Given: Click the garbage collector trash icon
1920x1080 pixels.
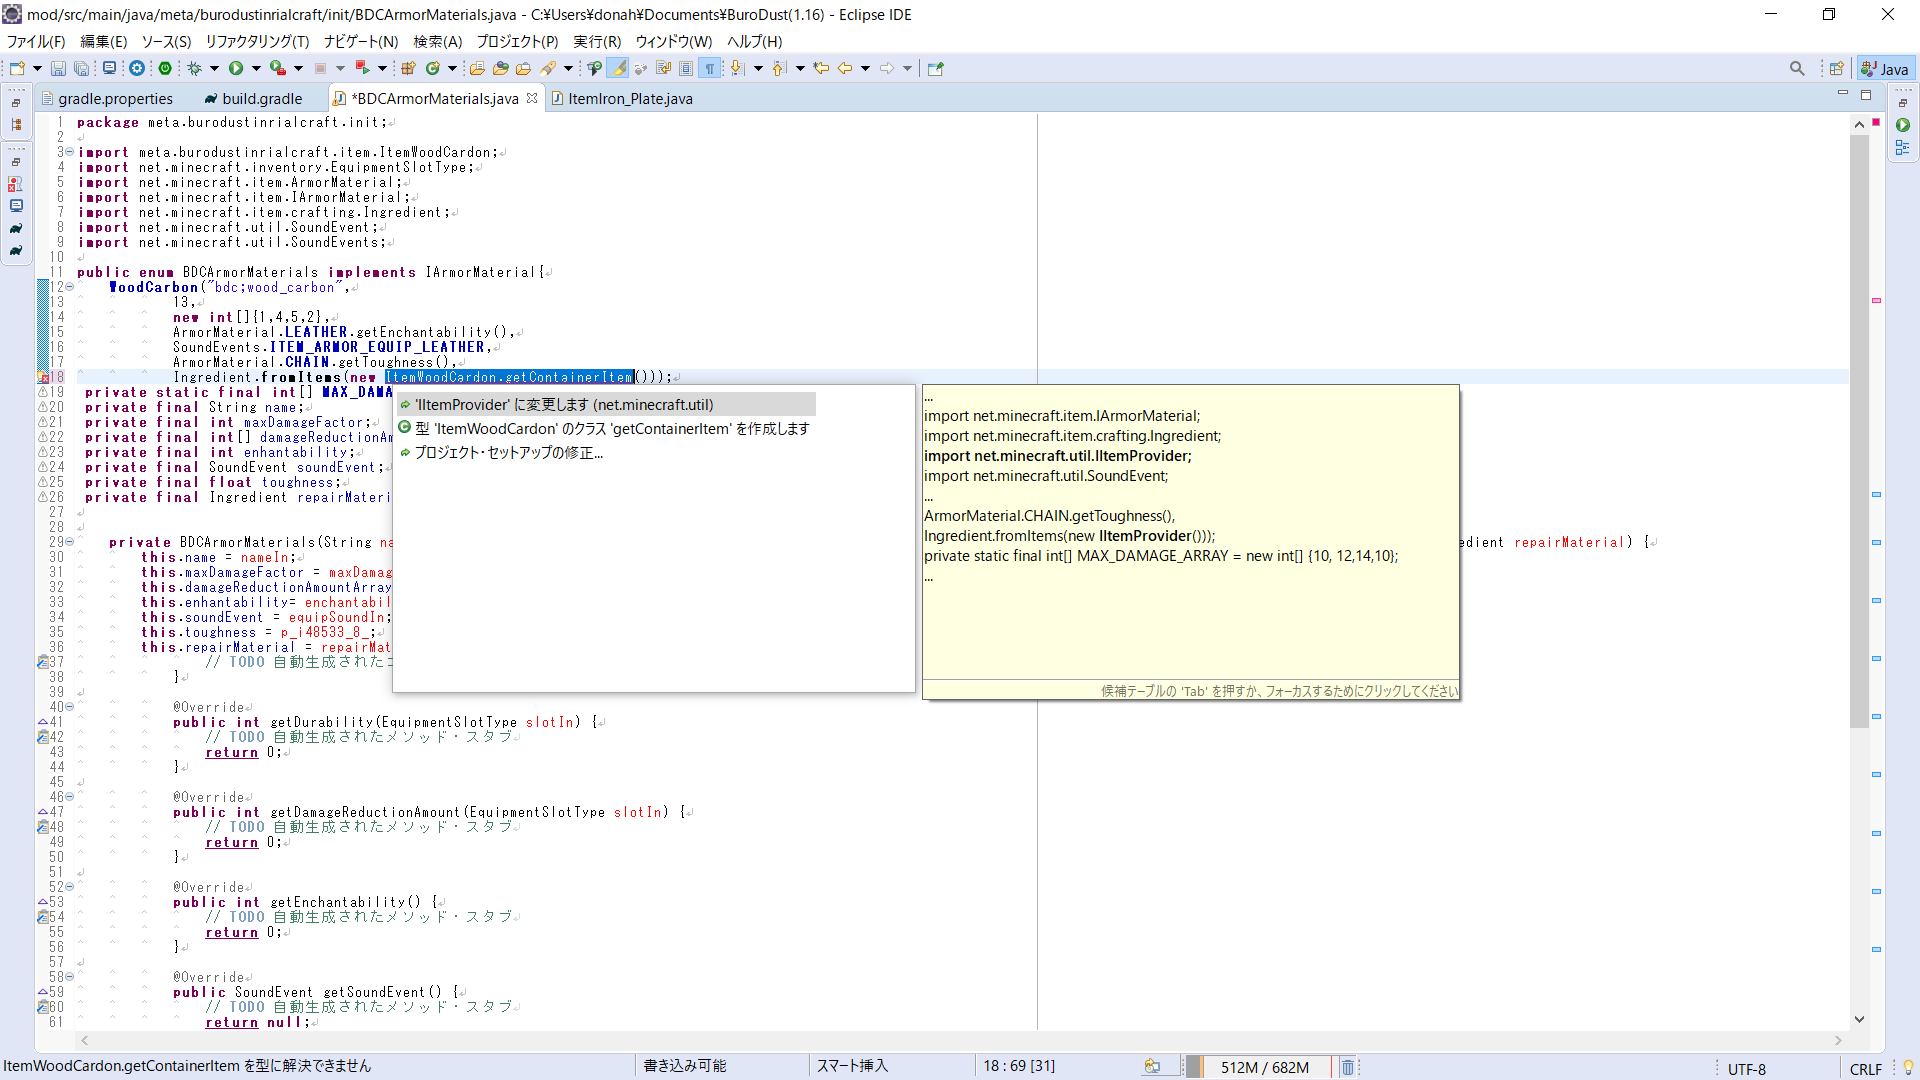Looking at the screenshot, I should point(1347,1067).
